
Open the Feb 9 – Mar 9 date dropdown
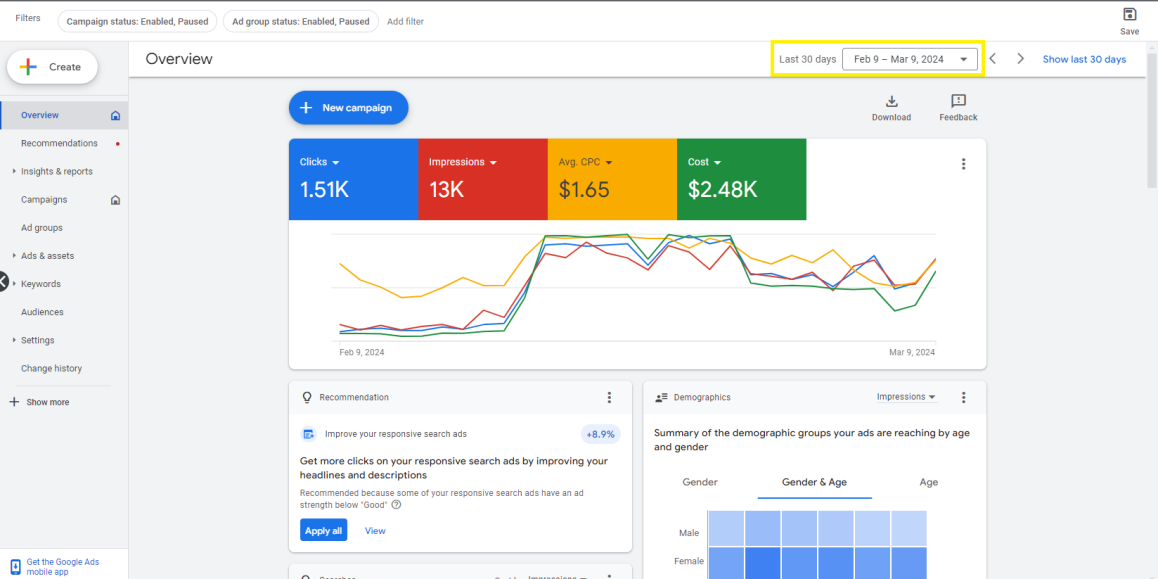pos(910,59)
